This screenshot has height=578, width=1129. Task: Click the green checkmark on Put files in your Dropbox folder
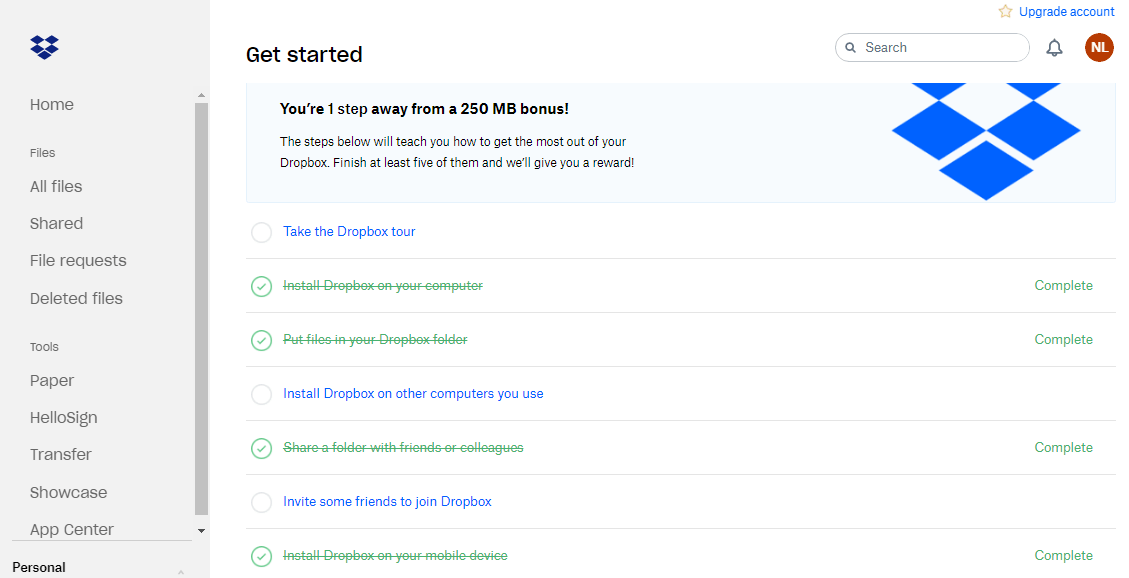point(261,340)
